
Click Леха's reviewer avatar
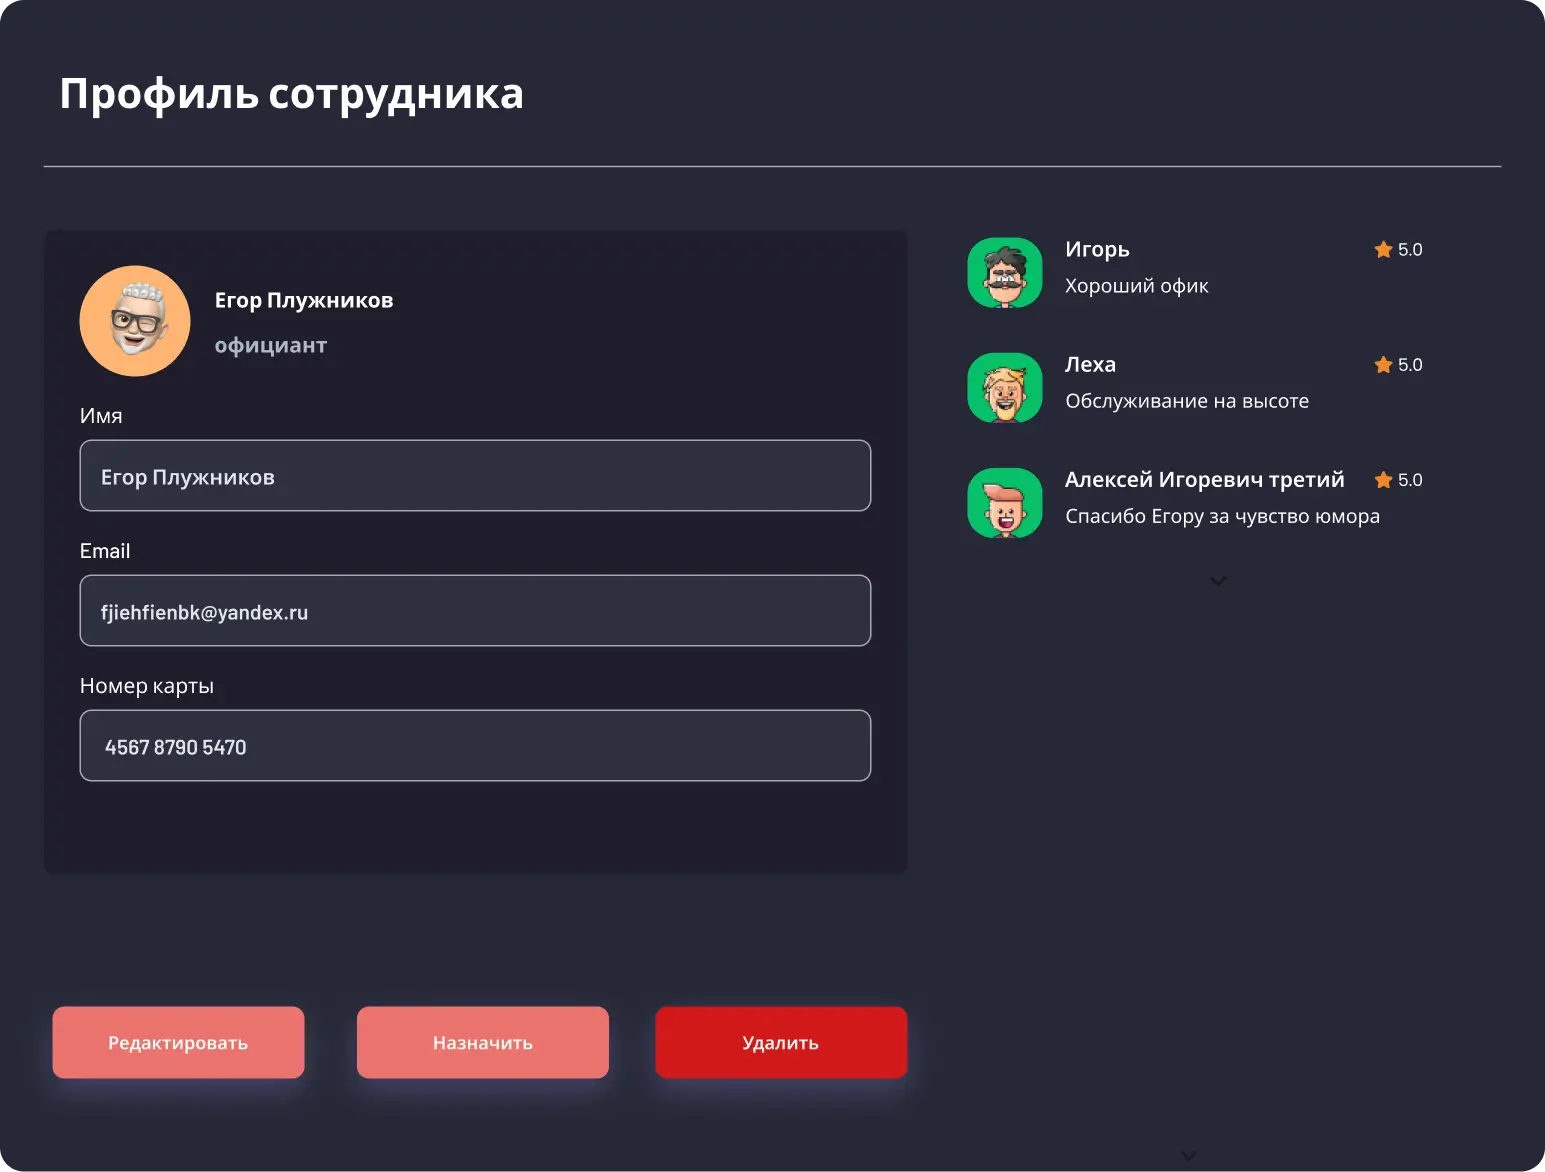(x=1005, y=388)
